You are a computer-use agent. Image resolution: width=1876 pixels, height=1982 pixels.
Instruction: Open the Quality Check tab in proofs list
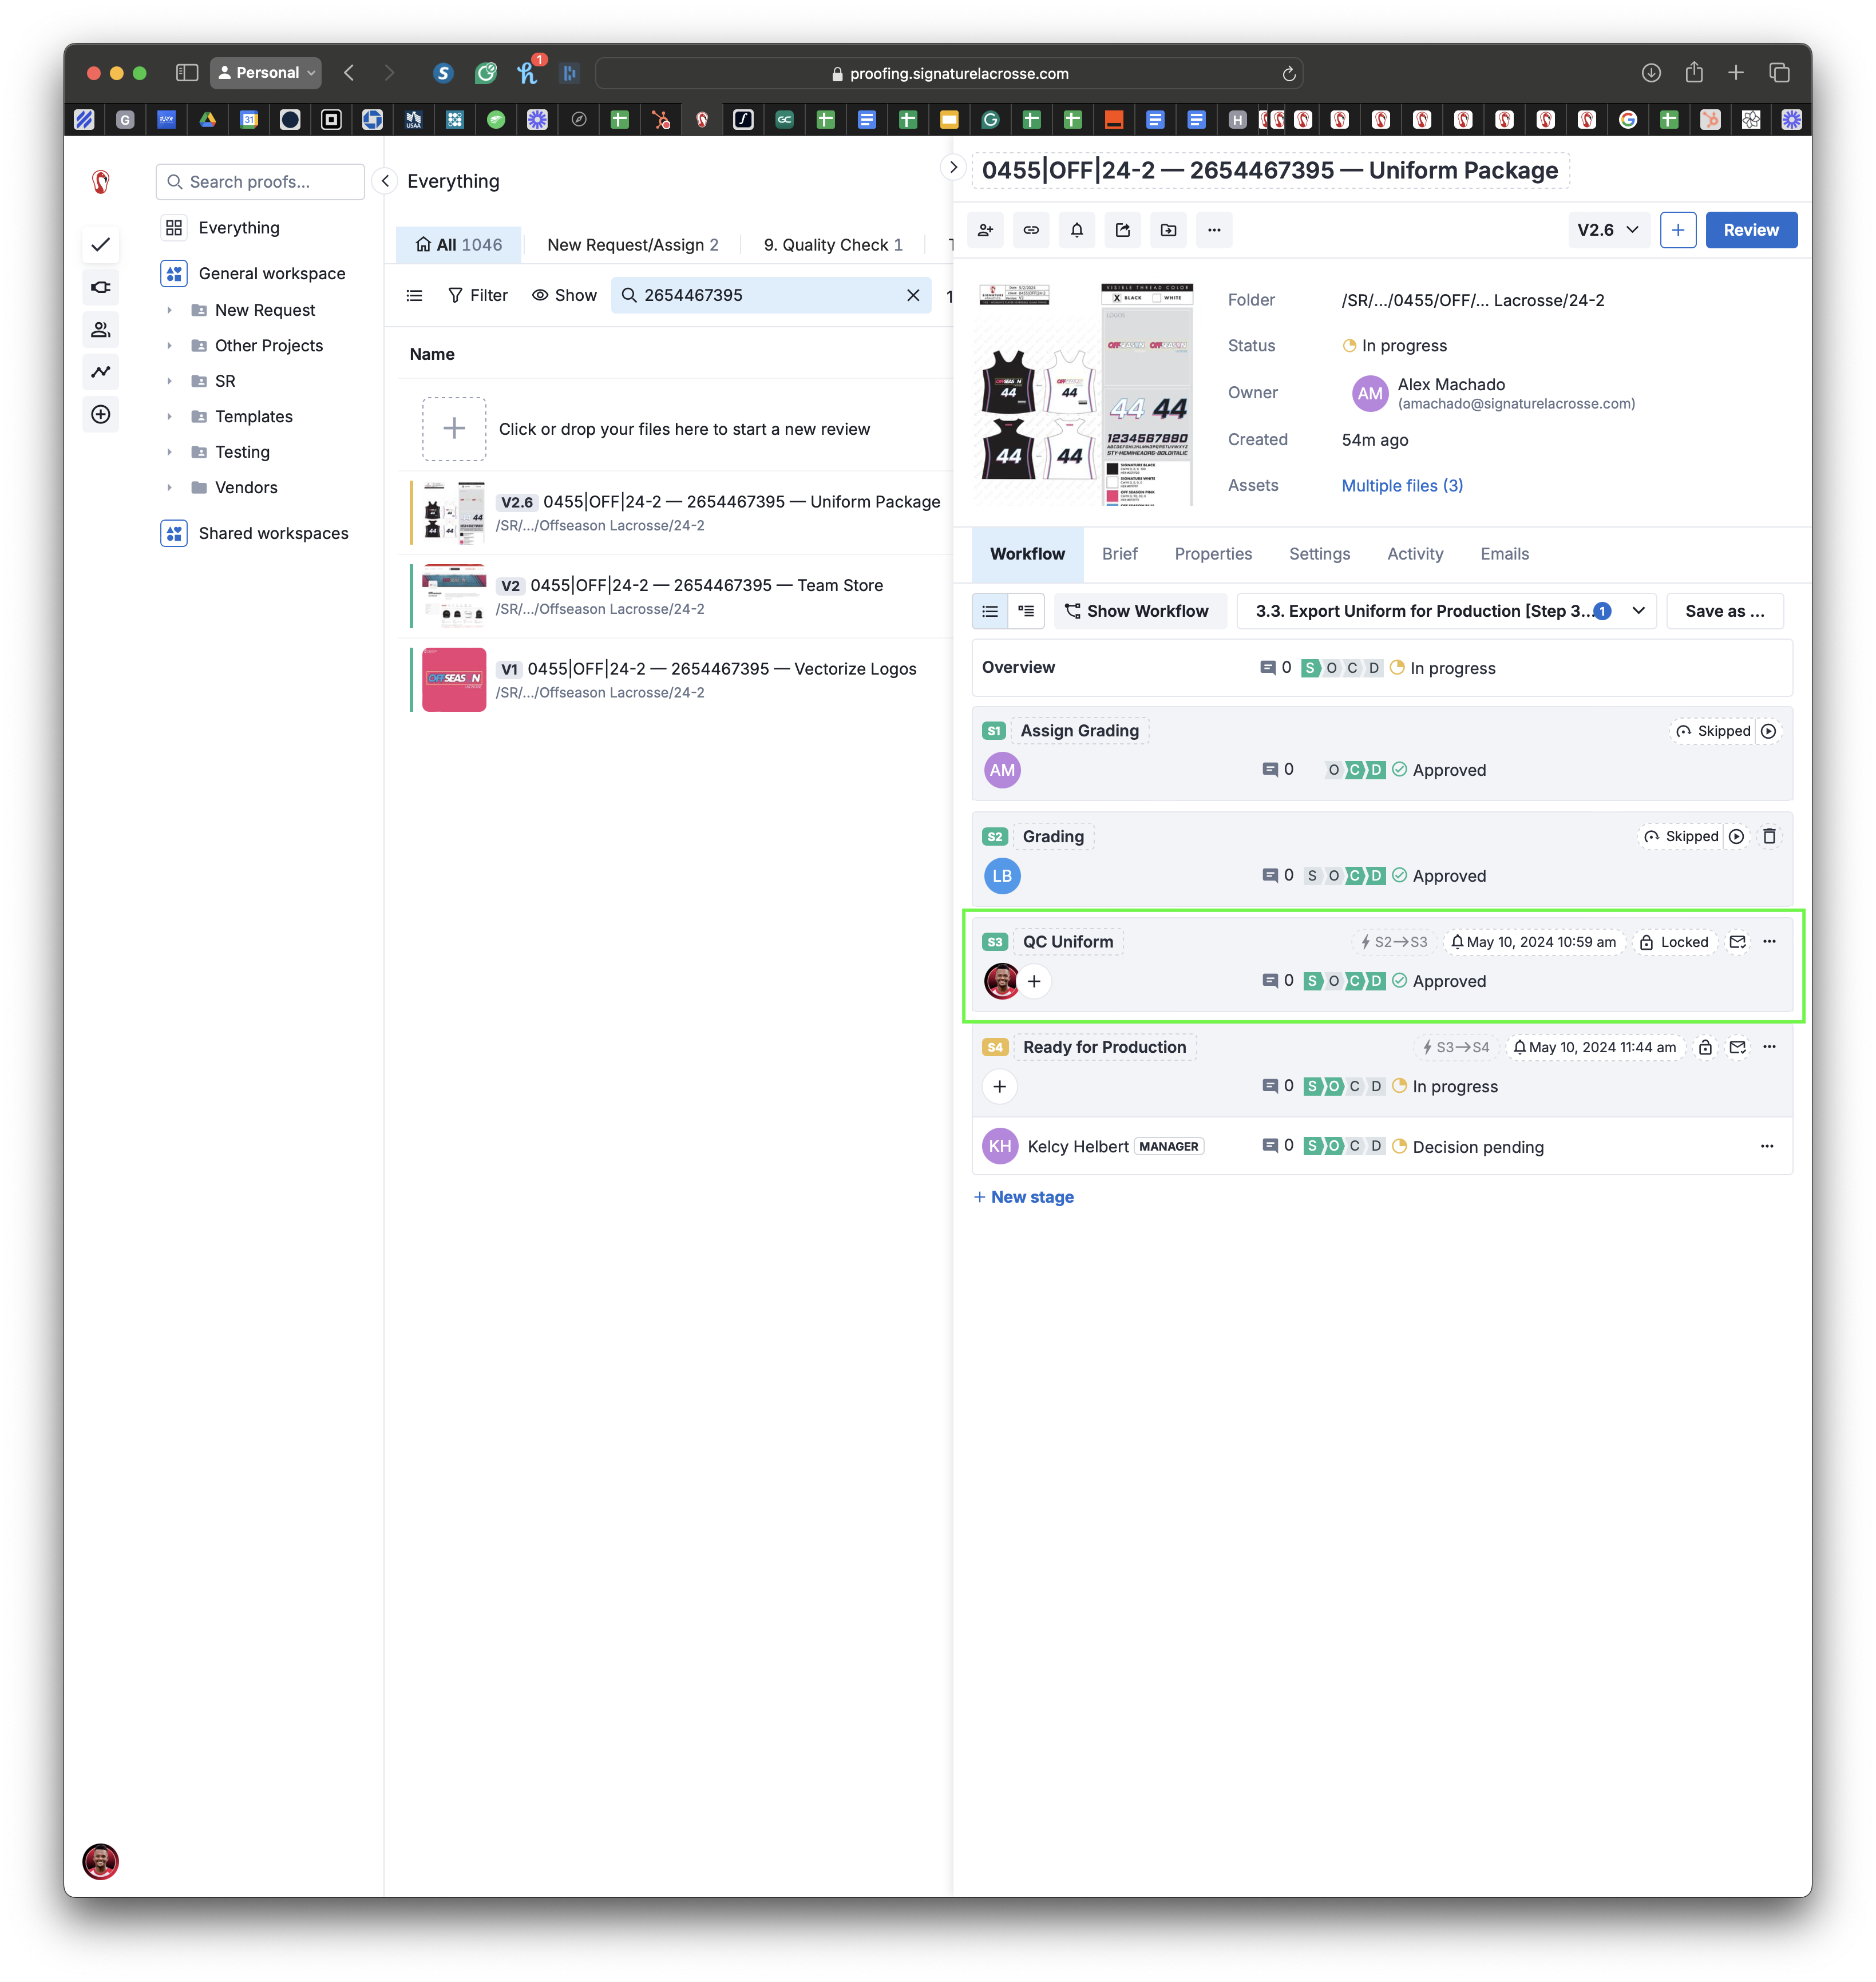(x=832, y=245)
